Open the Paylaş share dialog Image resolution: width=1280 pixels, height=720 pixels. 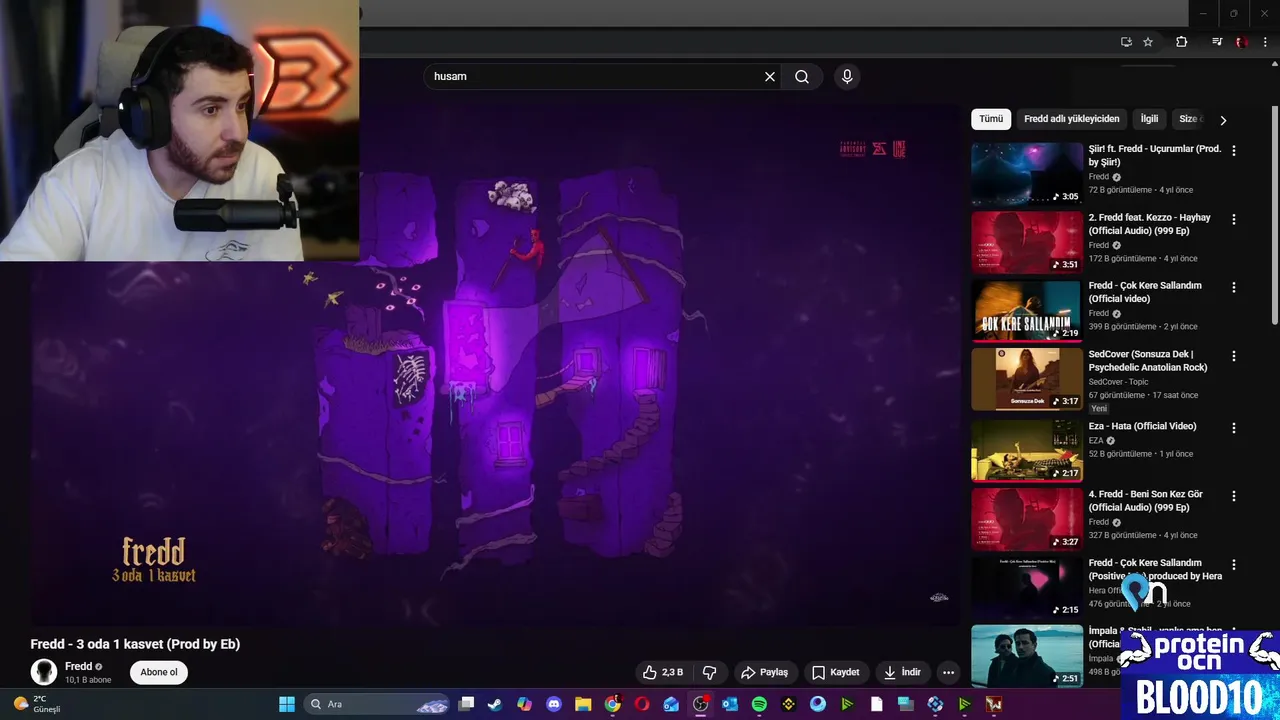point(764,672)
